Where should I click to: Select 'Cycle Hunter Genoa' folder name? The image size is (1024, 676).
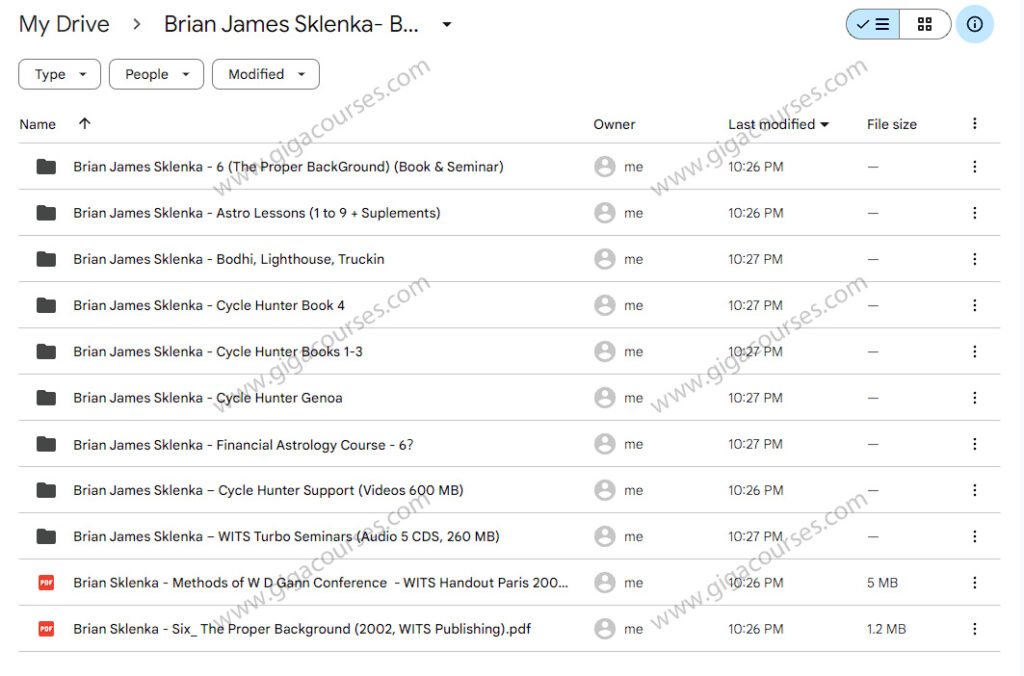pyautogui.click(x=208, y=398)
